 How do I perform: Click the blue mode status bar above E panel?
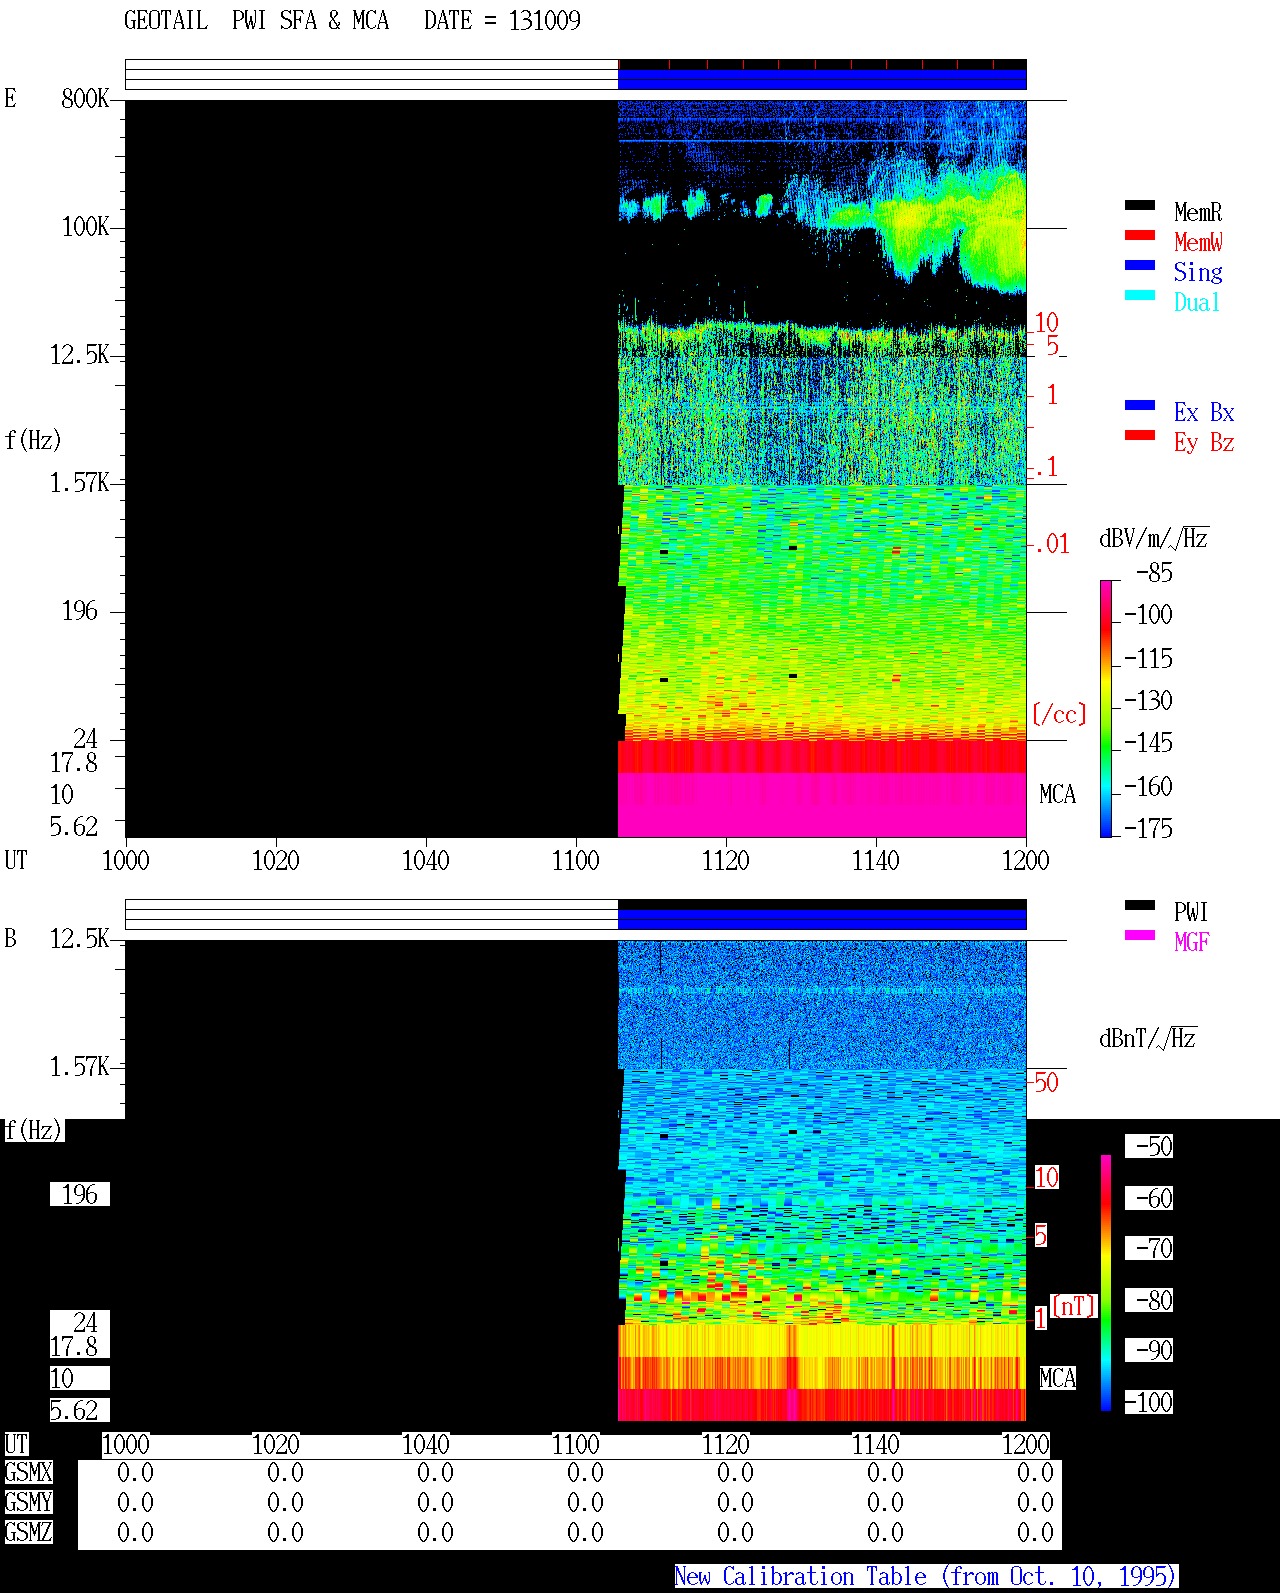pyautogui.click(x=822, y=79)
